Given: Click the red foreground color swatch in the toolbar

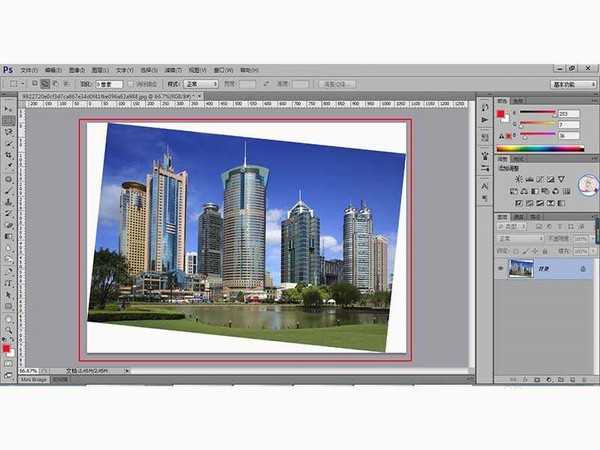Looking at the screenshot, I should click(7, 349).
